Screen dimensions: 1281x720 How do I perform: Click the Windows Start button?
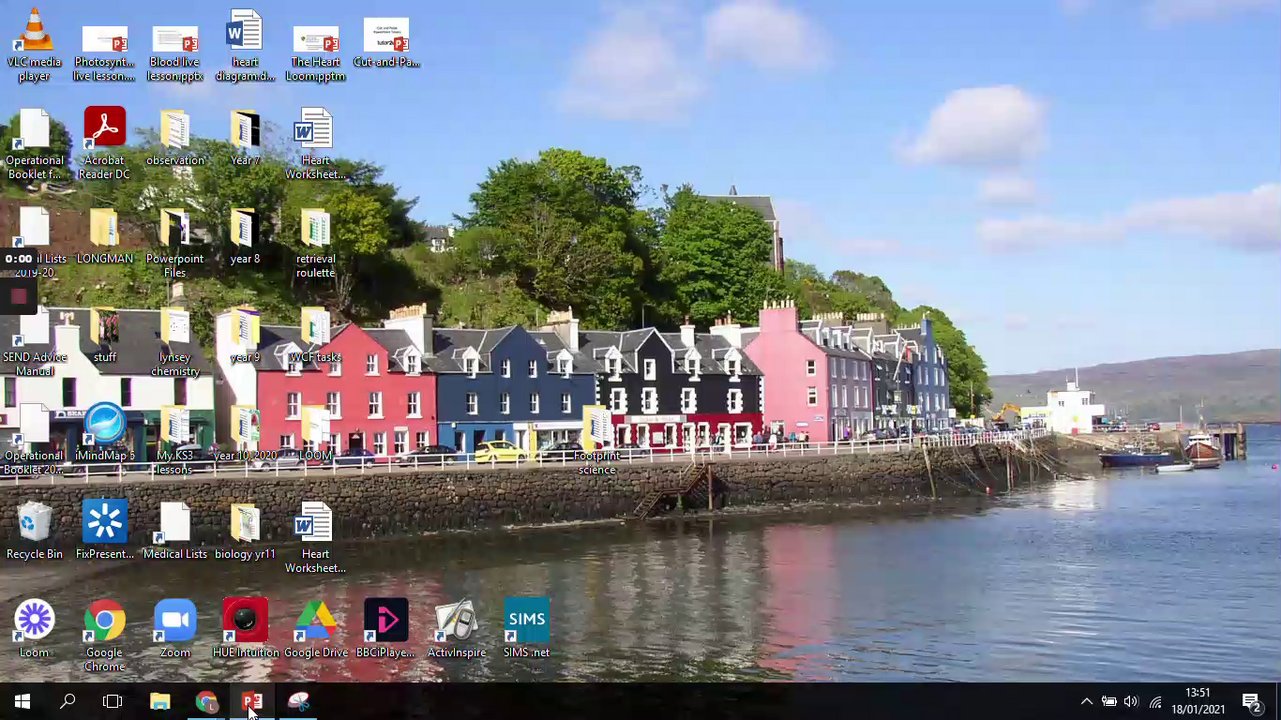(22, 702)
